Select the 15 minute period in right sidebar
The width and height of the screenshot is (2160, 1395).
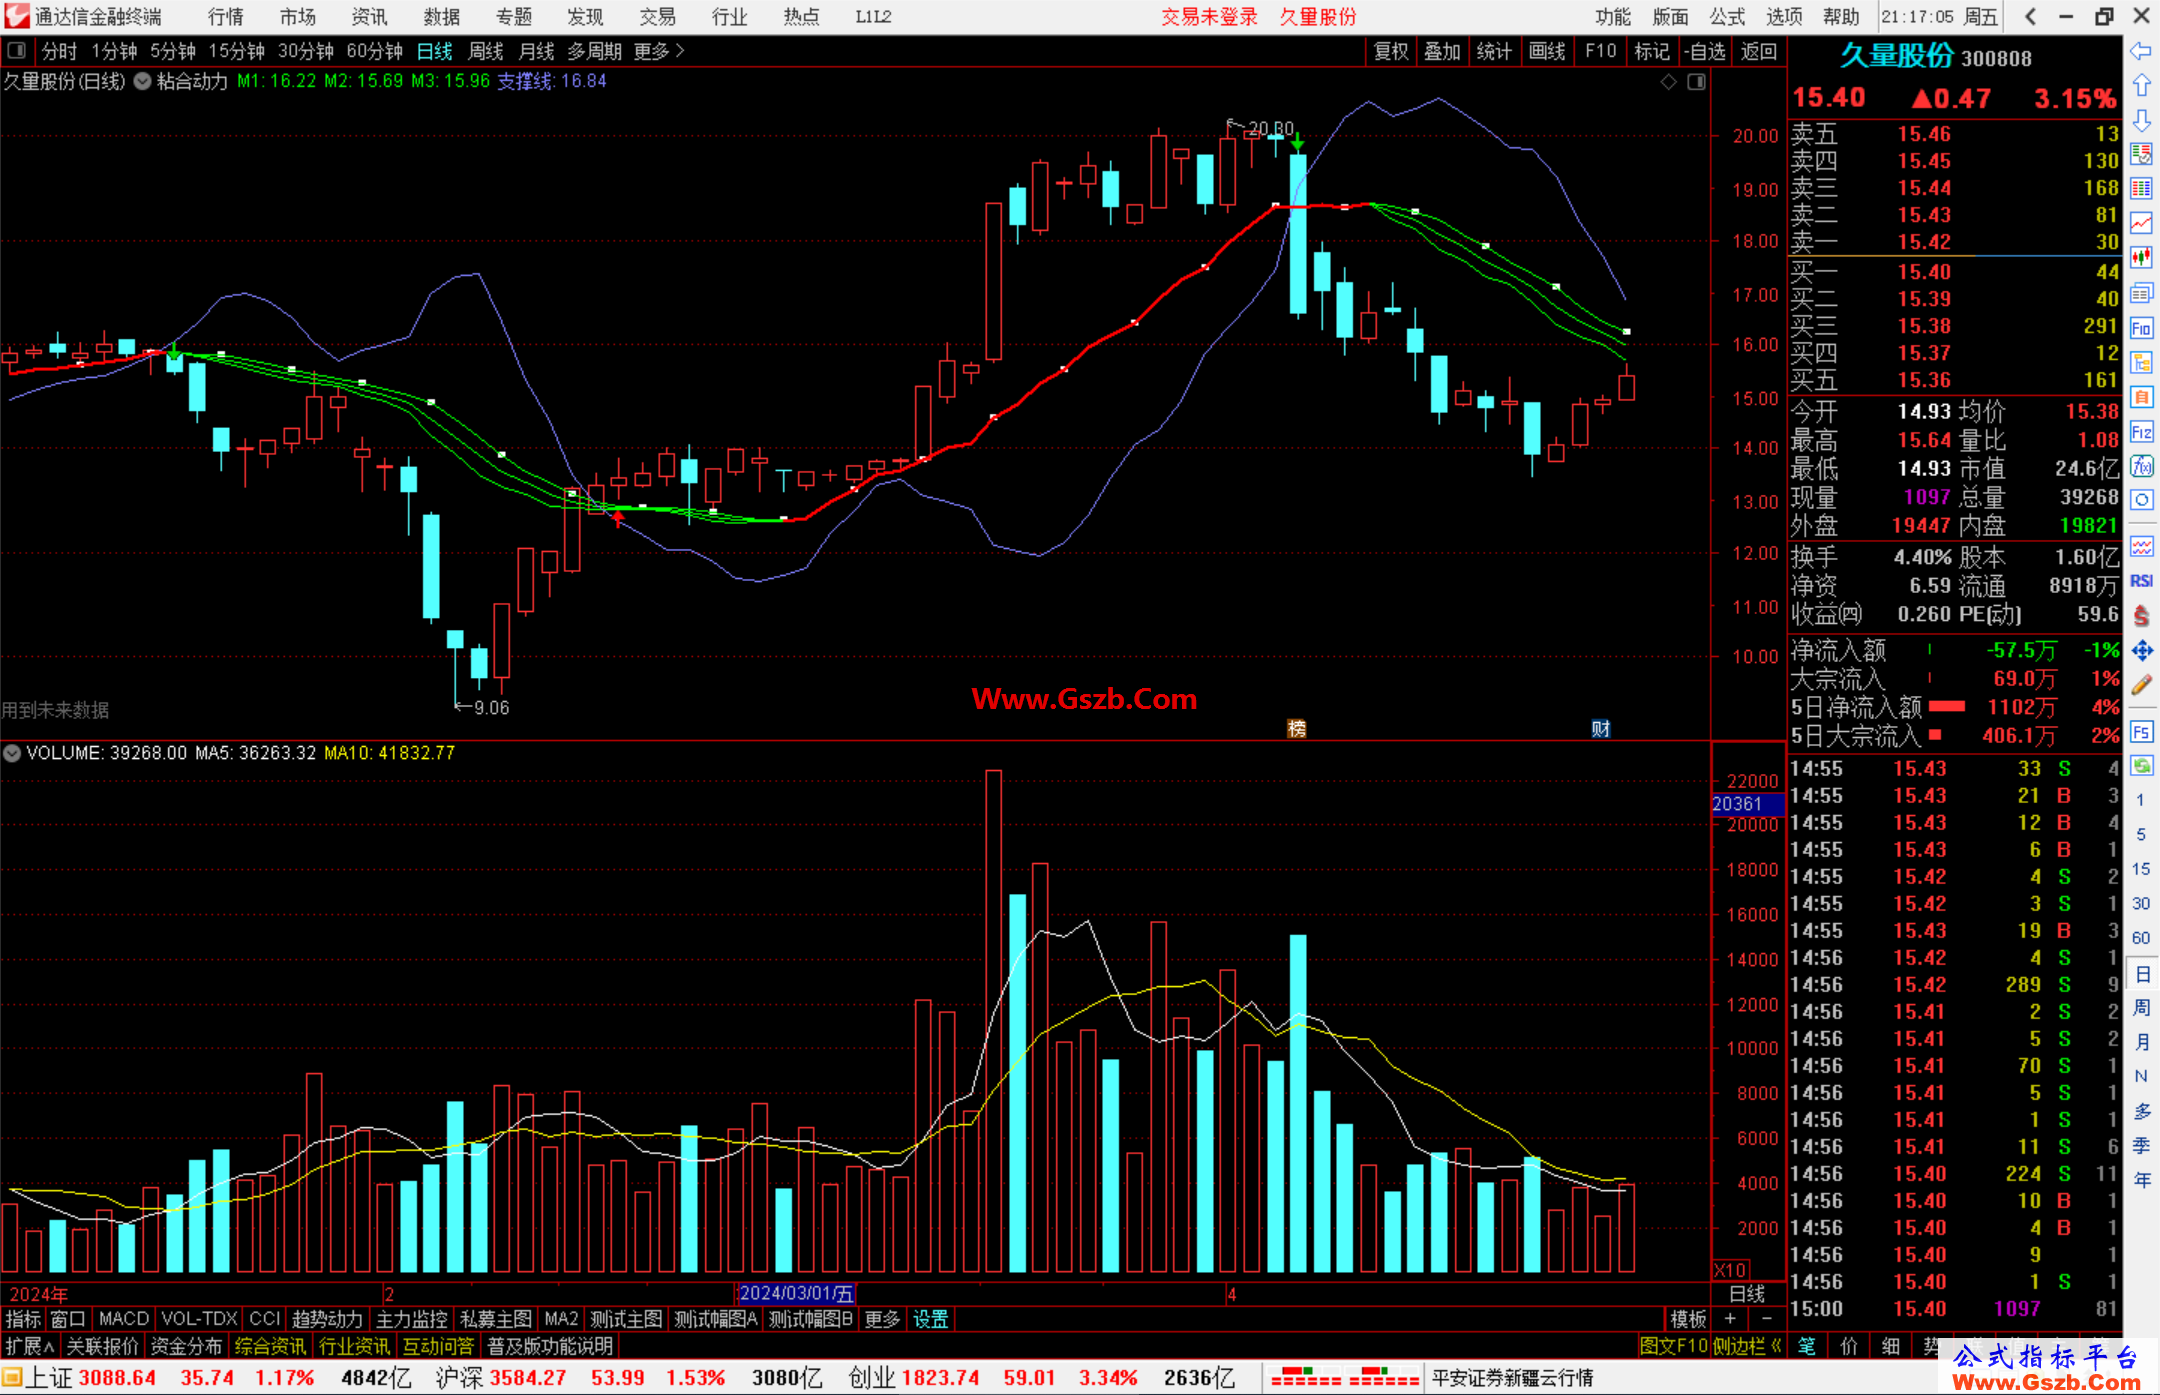tap(2141, 869)
